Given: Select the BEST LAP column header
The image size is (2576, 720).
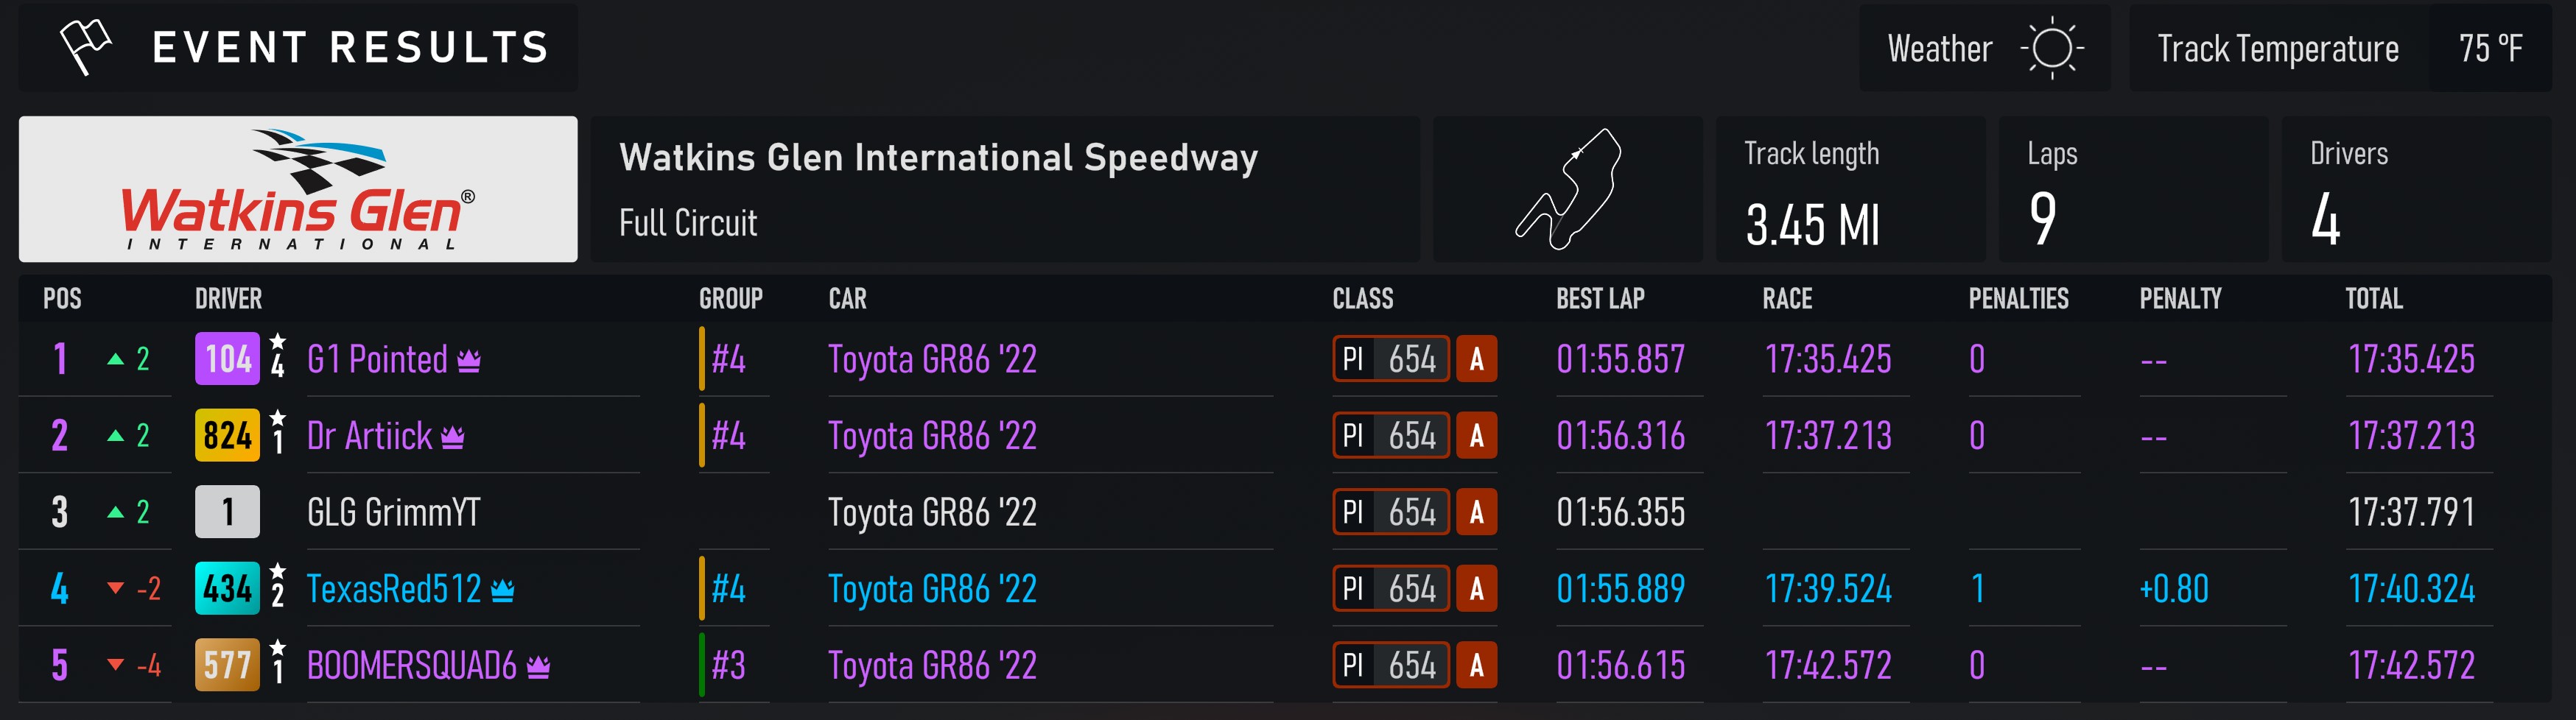Looking at the screenshot, I should coord(1600,299).
